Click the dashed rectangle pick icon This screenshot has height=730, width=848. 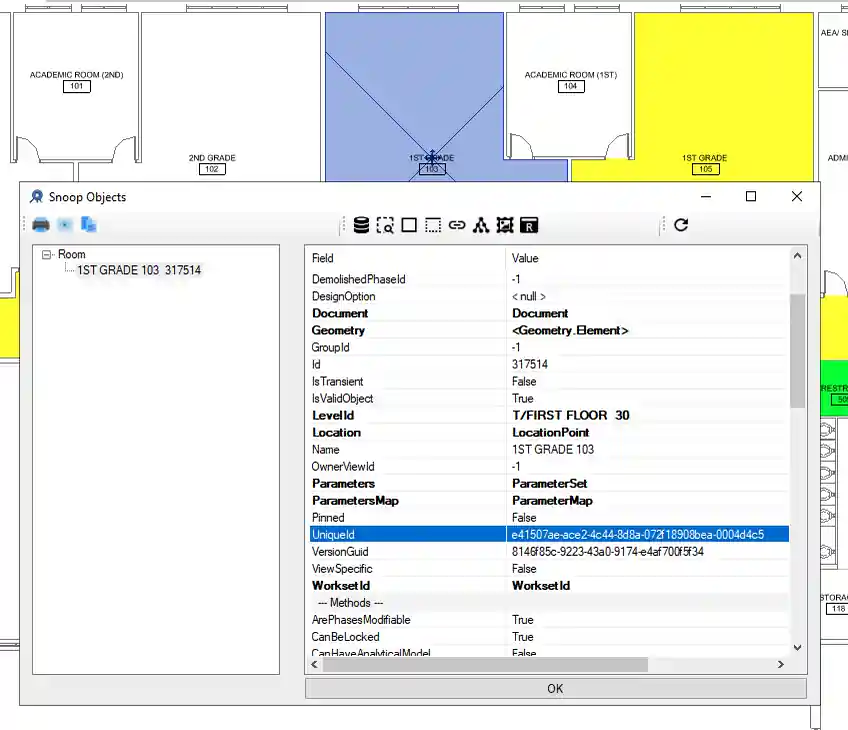point(433,224)
